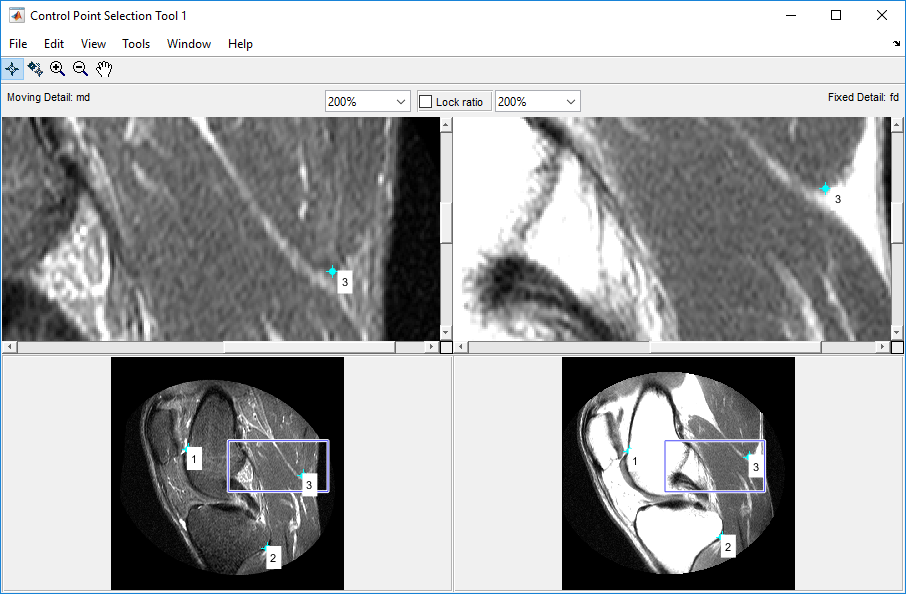
Task: Click fixed detail vertical scrollbar down arrow
Action: pyautogui.click(x=897, y=333)
